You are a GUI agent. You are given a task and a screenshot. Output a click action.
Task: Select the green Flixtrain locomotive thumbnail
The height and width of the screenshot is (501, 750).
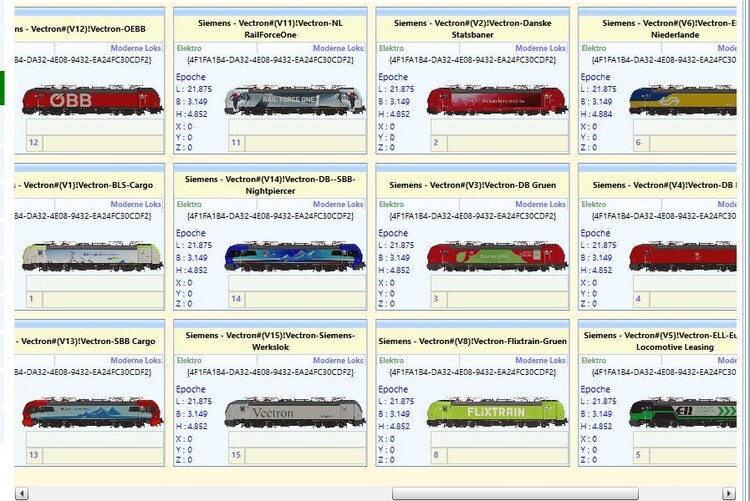(496, 413)
